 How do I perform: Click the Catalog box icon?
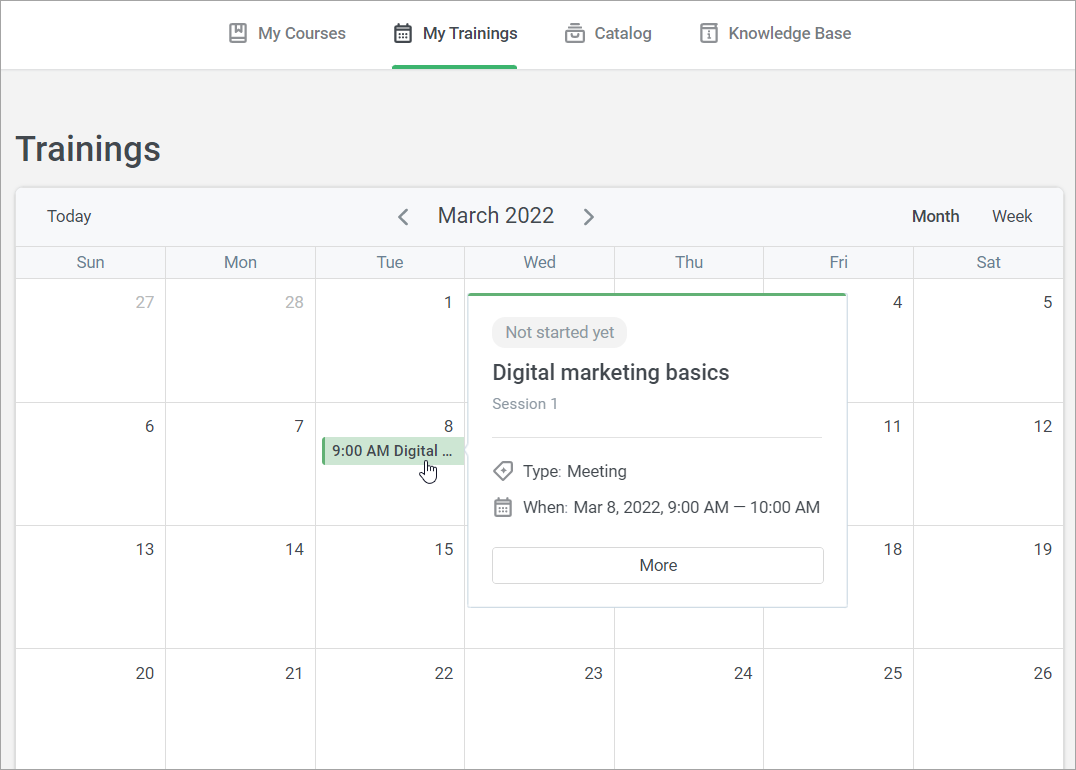(x=574, y=33)
